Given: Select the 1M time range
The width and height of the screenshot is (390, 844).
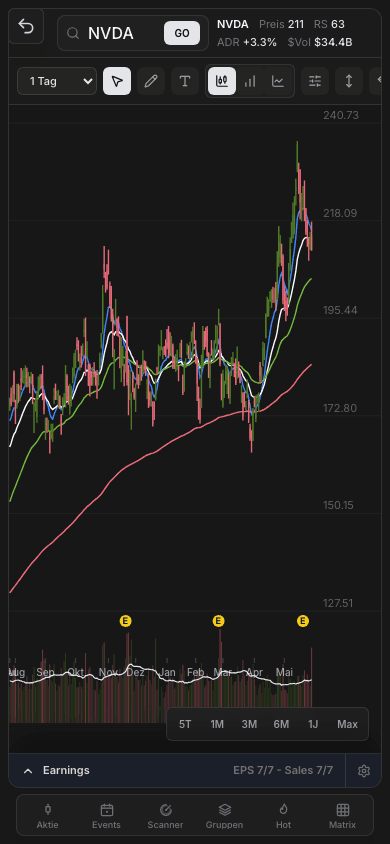Looking at the screenshot, I should click(x=217, y=724).
